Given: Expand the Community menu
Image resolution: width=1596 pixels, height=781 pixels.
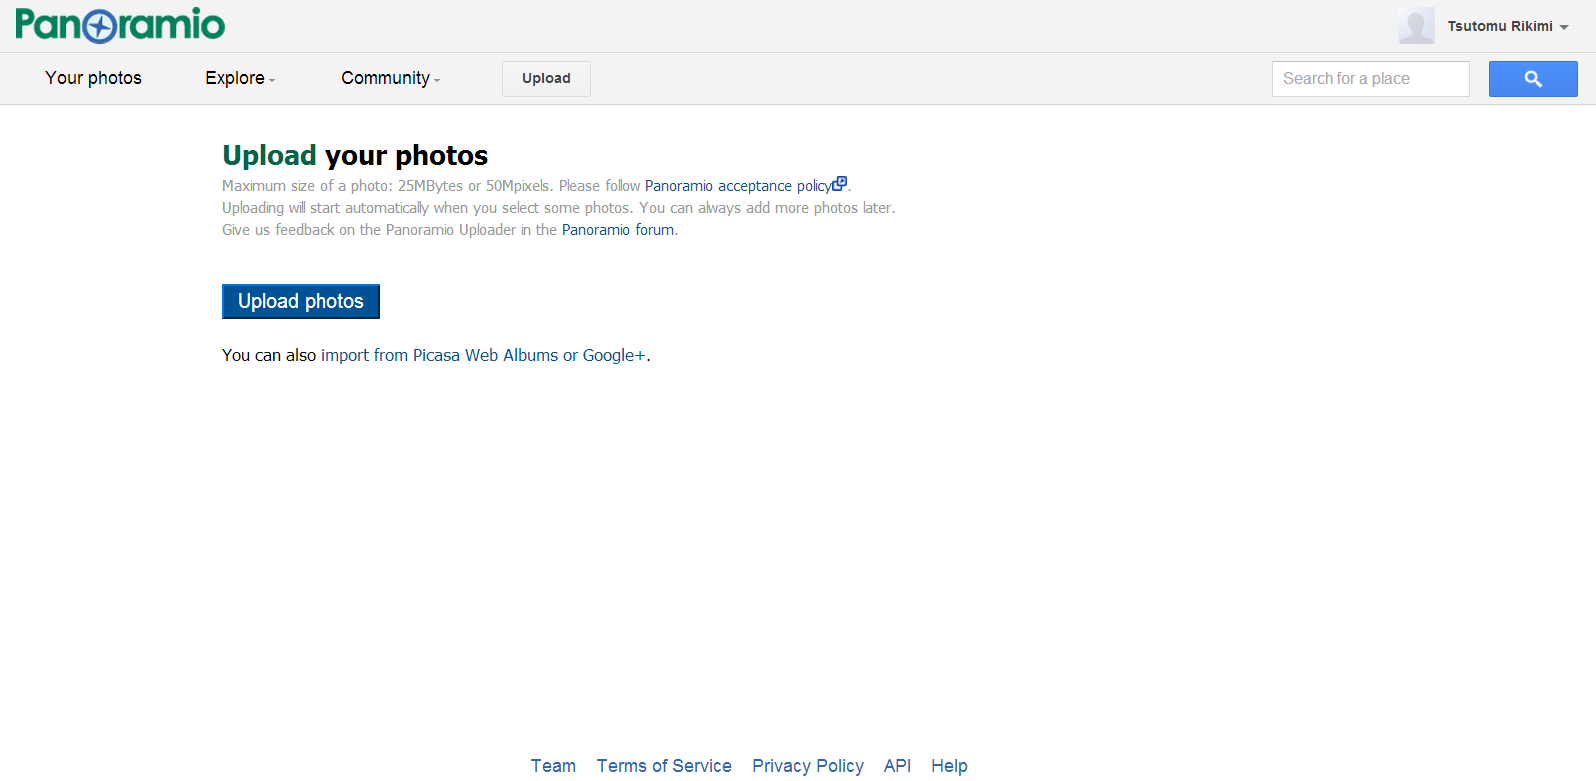Looking at the screenshot, I should tap(391, 78).
